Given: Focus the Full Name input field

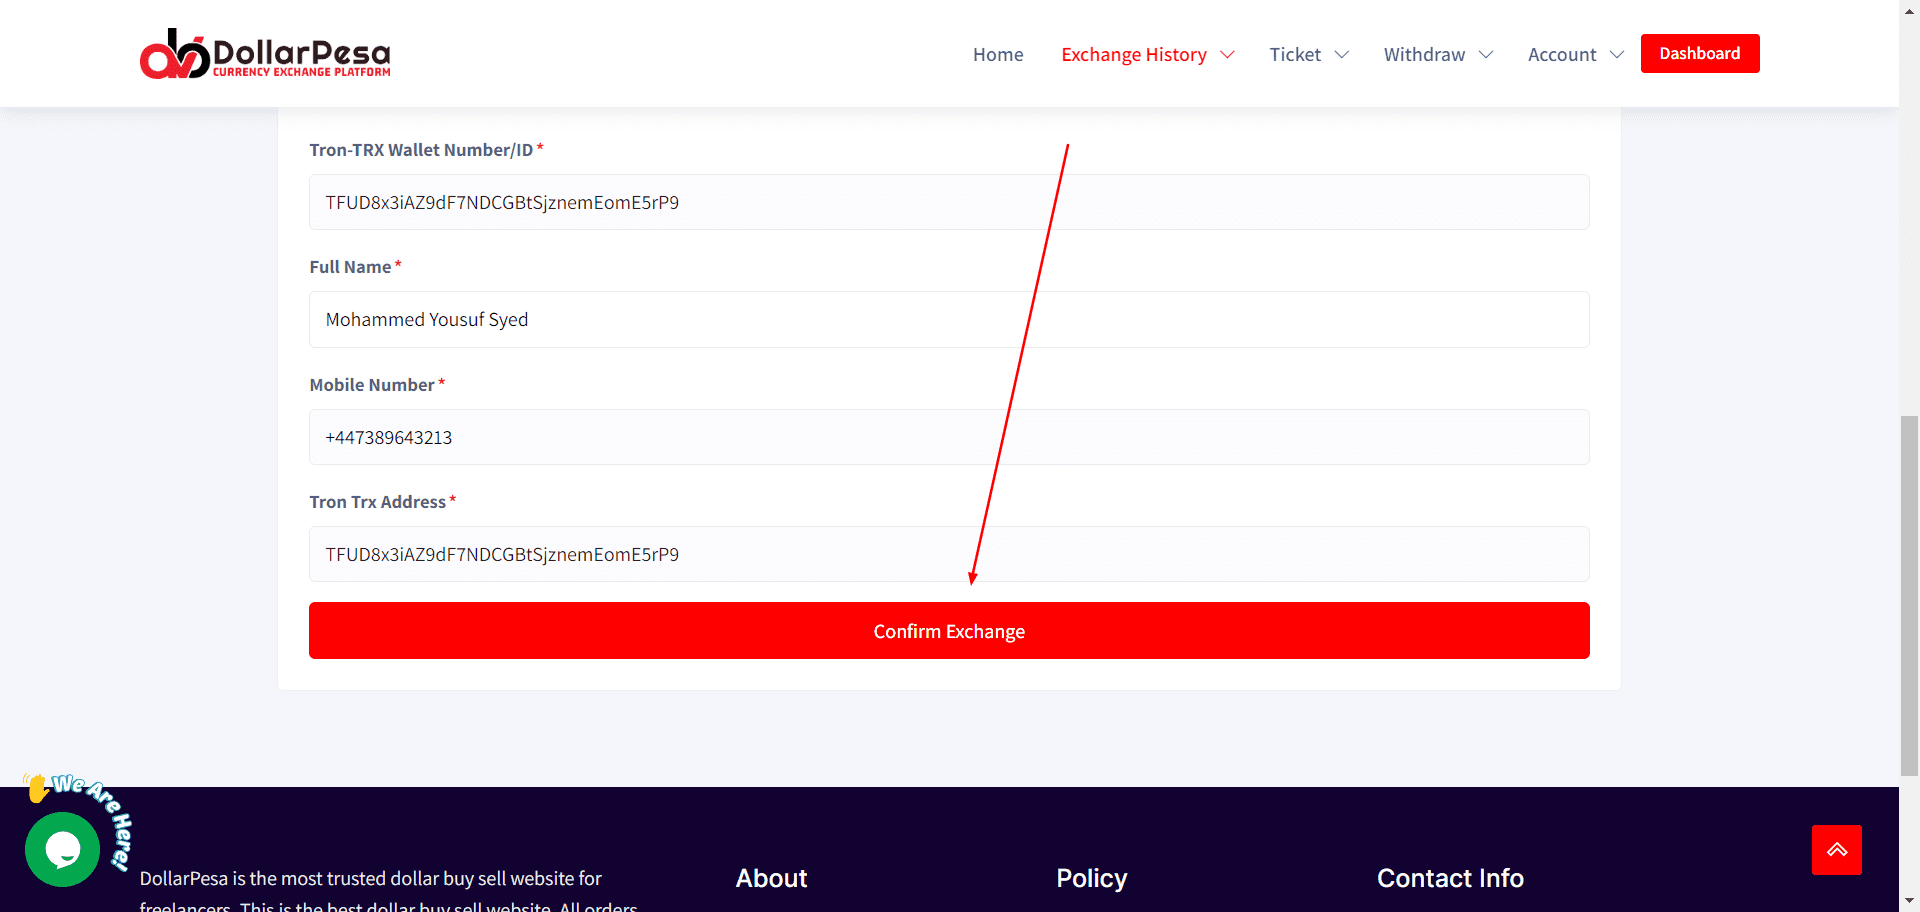Looking at the screenshot, I should tap(949, 319).
